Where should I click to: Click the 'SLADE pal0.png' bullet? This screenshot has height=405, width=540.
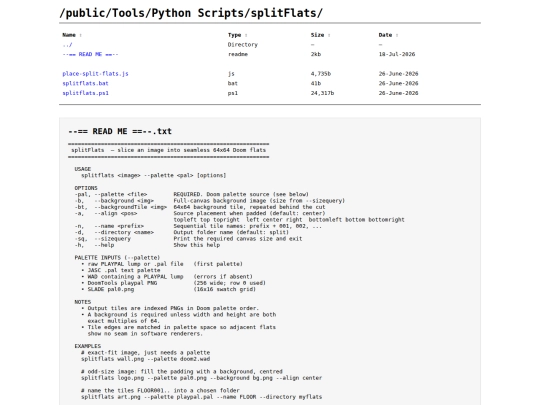pos(168,289)
